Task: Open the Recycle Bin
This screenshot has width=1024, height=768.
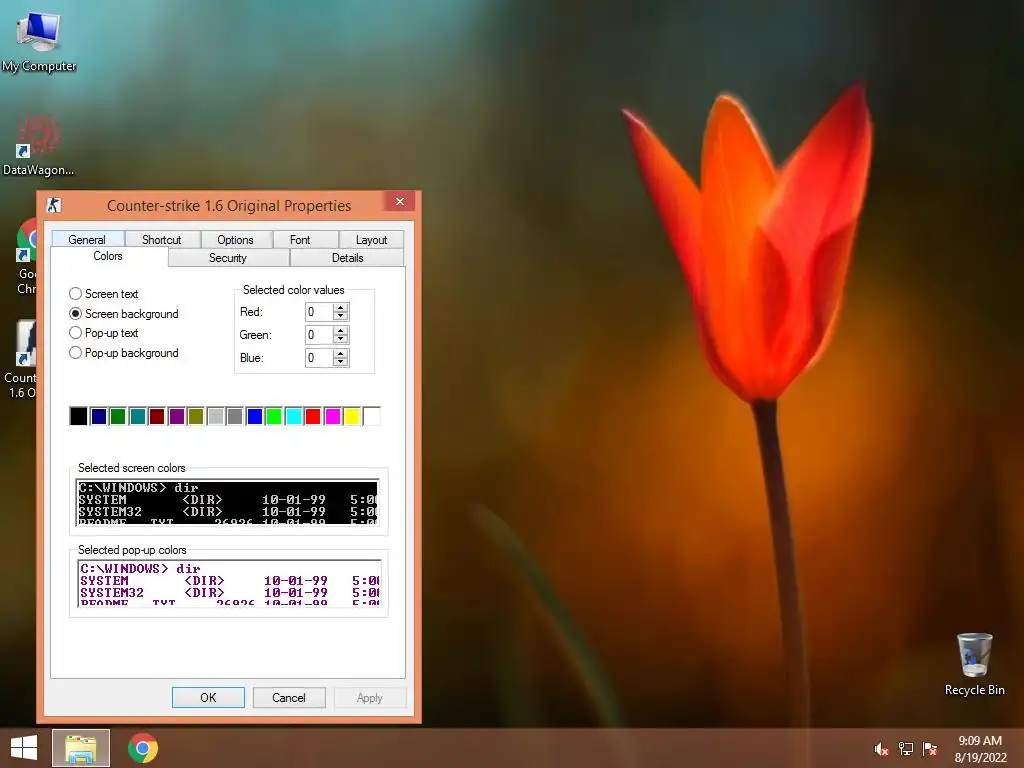Action: 974,664
